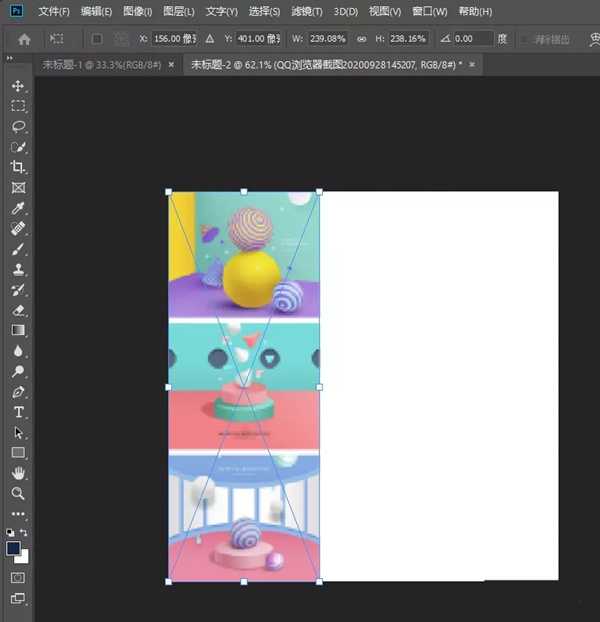This screenshot has width=600, height=622.
Task: Choose the Hand tool
Action: click(x=18, y=473)
